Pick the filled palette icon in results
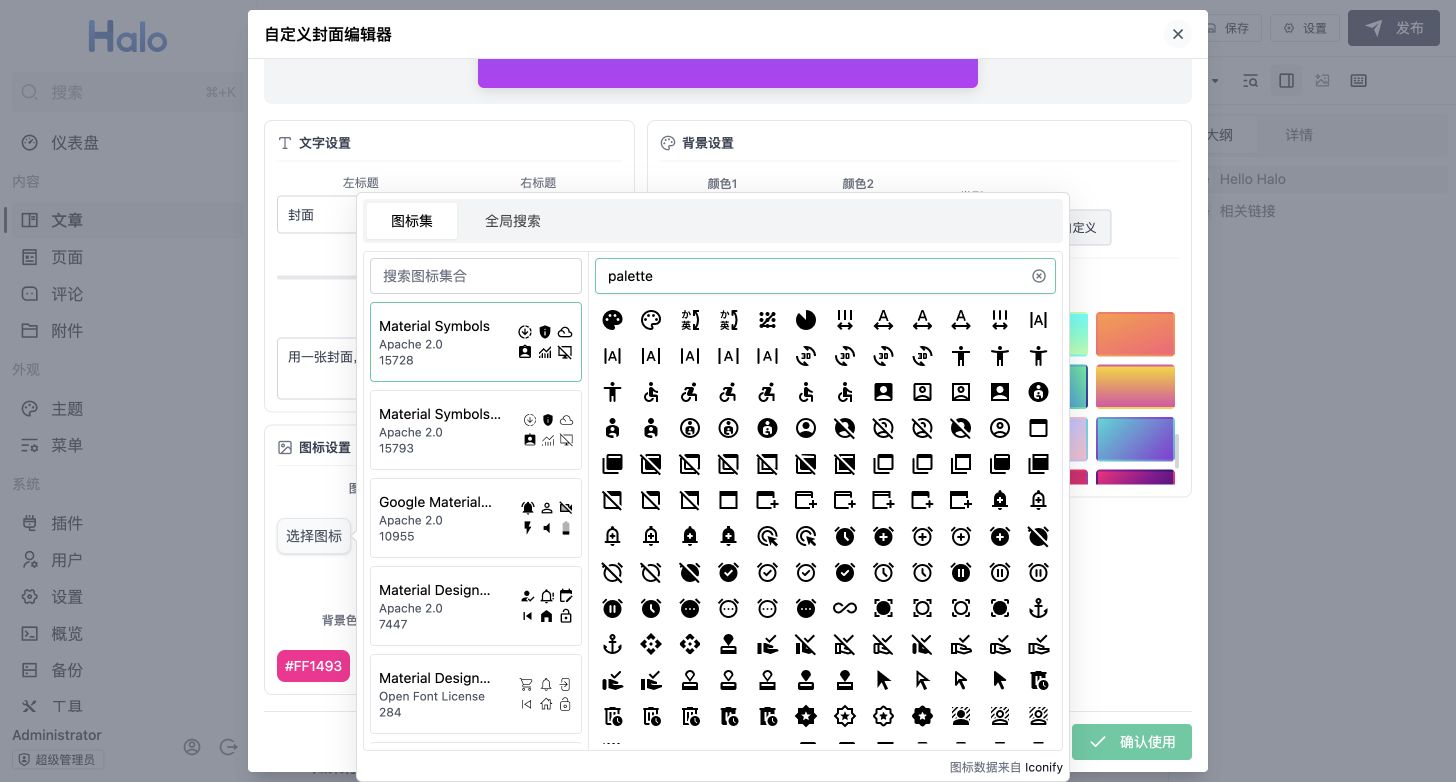 pyautogui.click(x=613, y=320)
